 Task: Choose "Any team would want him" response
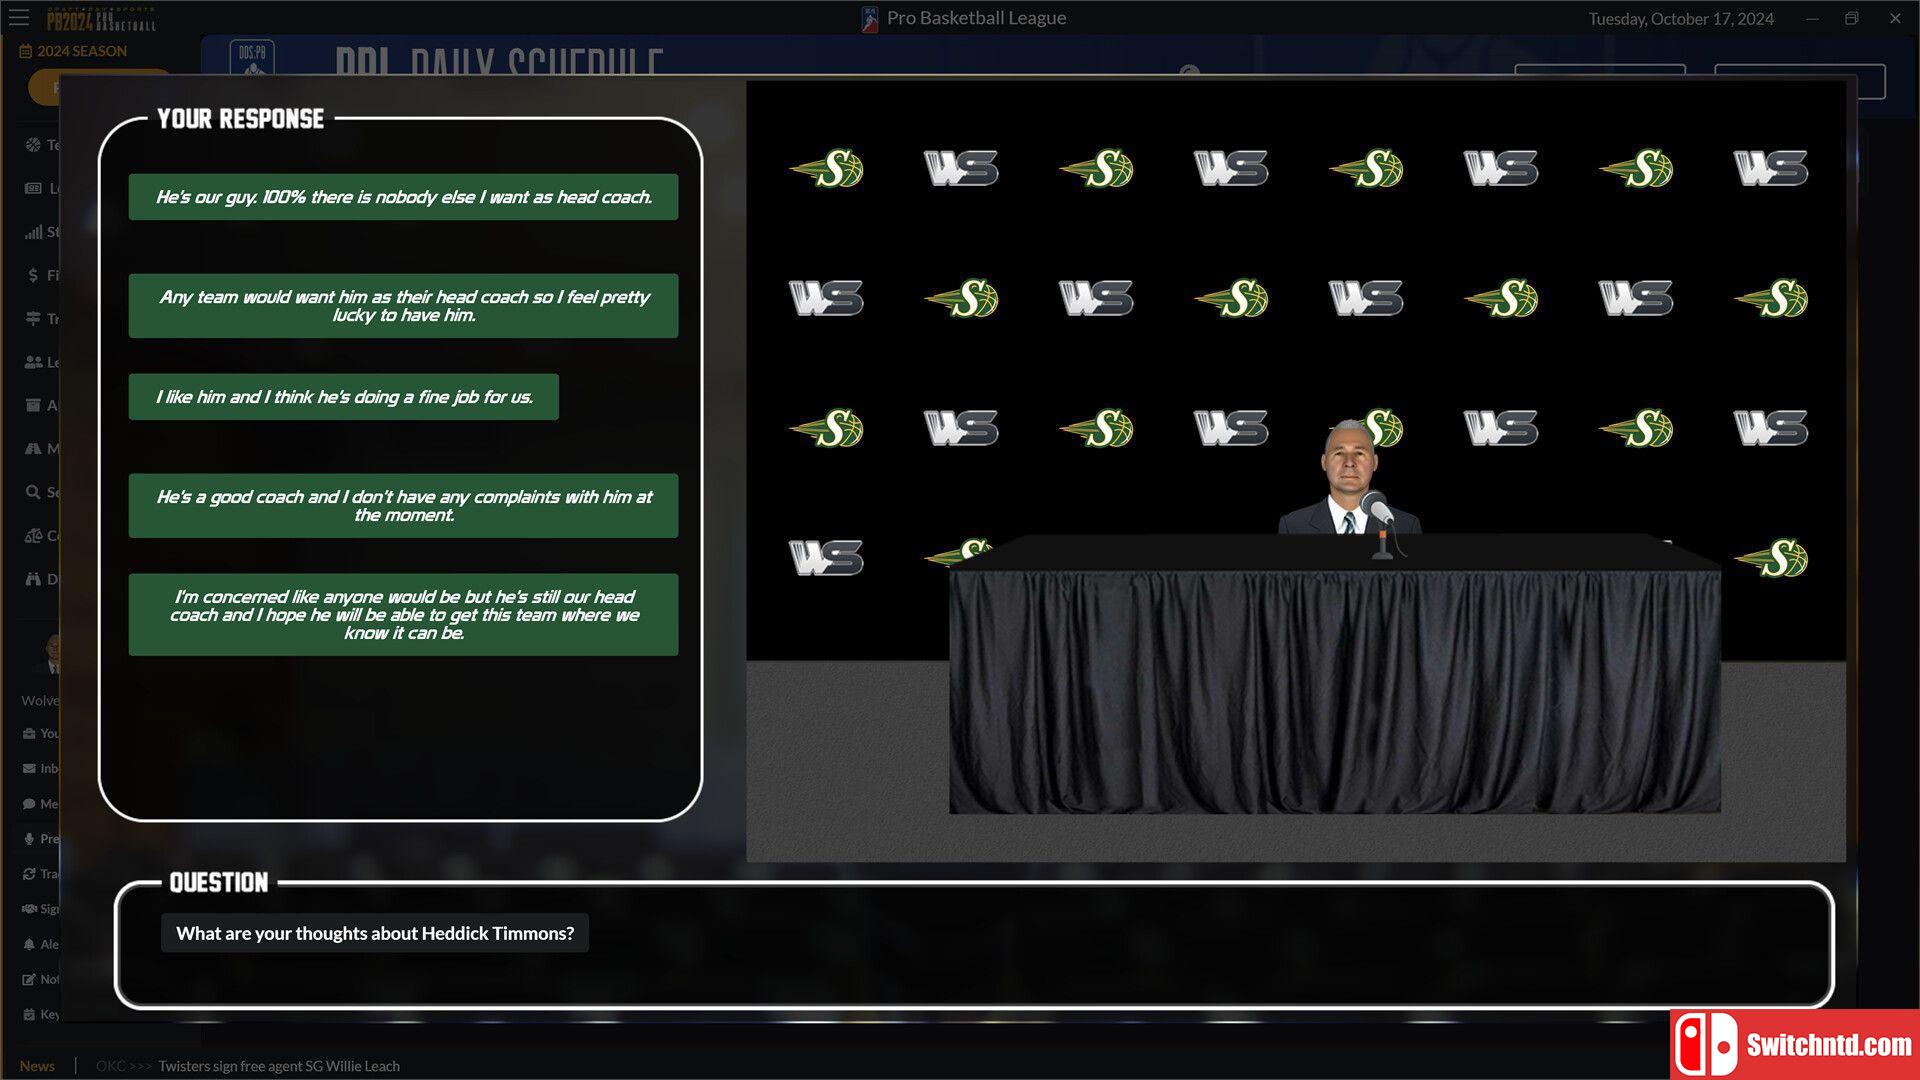pos(403,306)
